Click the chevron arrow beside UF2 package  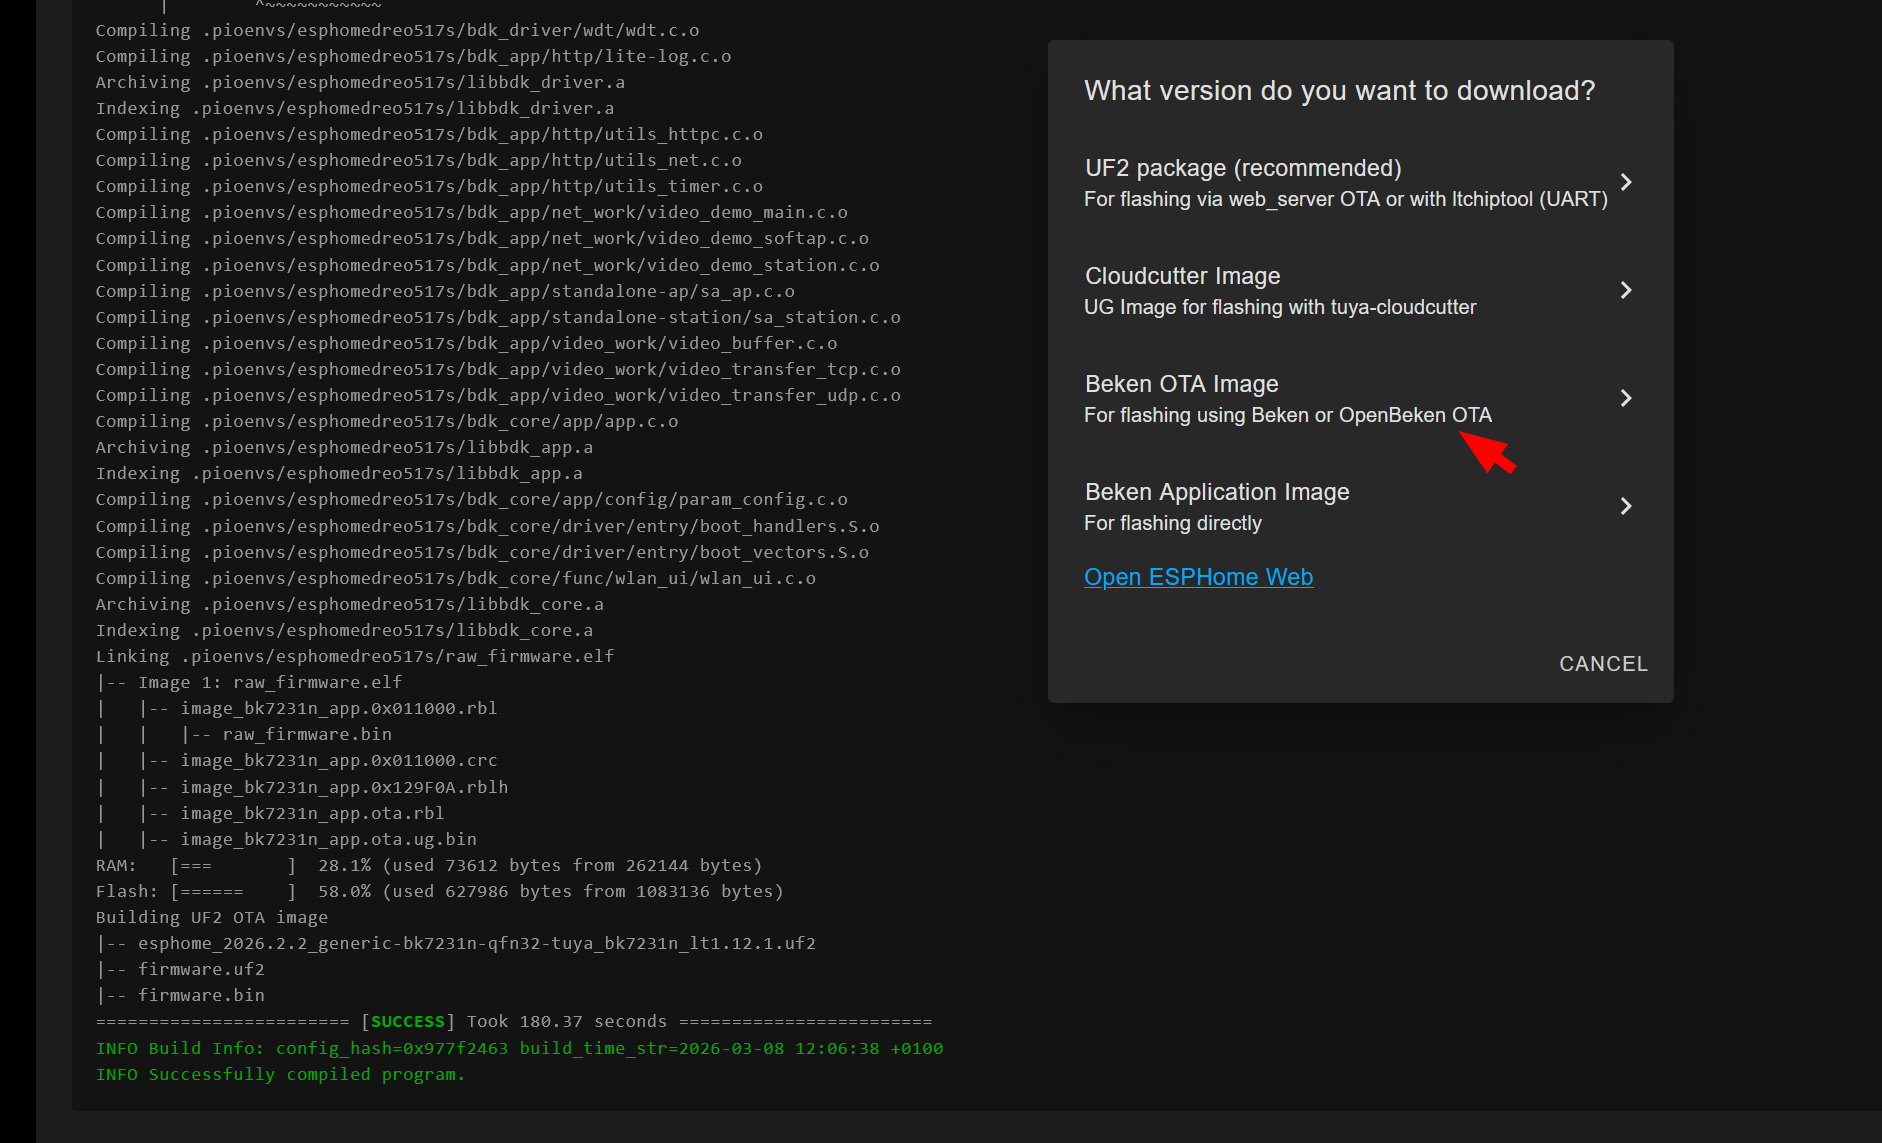(1626, 182)
